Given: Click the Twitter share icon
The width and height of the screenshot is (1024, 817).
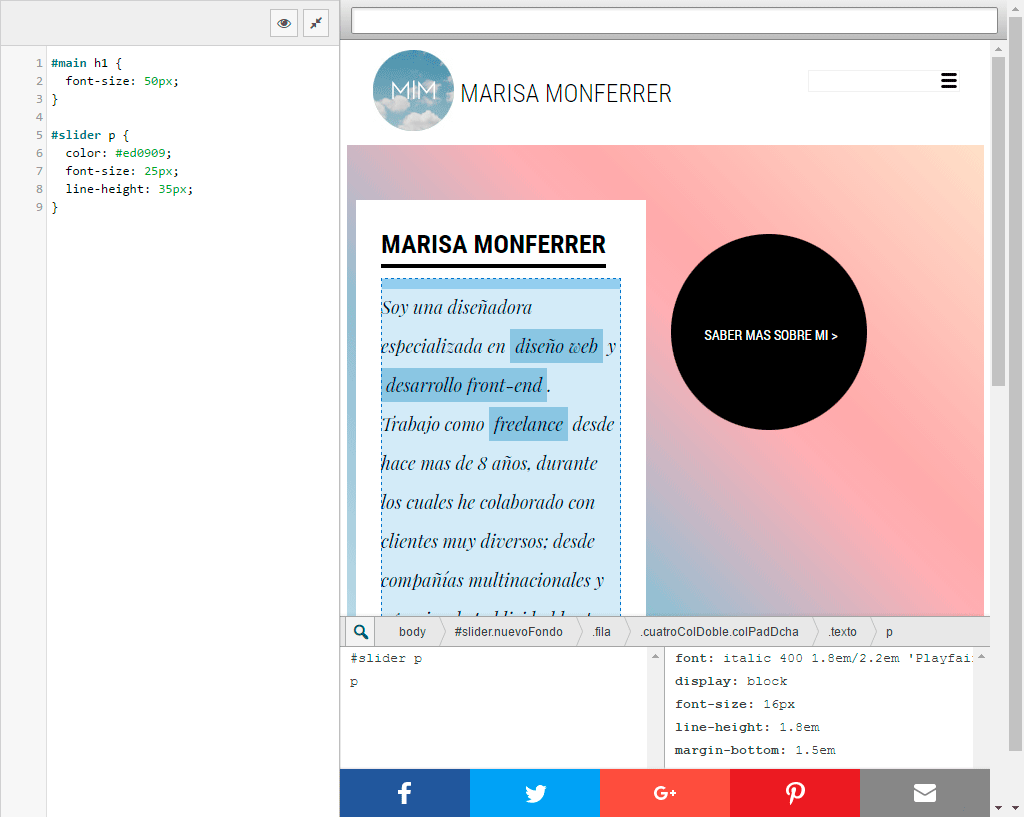Looking at the screenshot, I should (x=535, y=792).
